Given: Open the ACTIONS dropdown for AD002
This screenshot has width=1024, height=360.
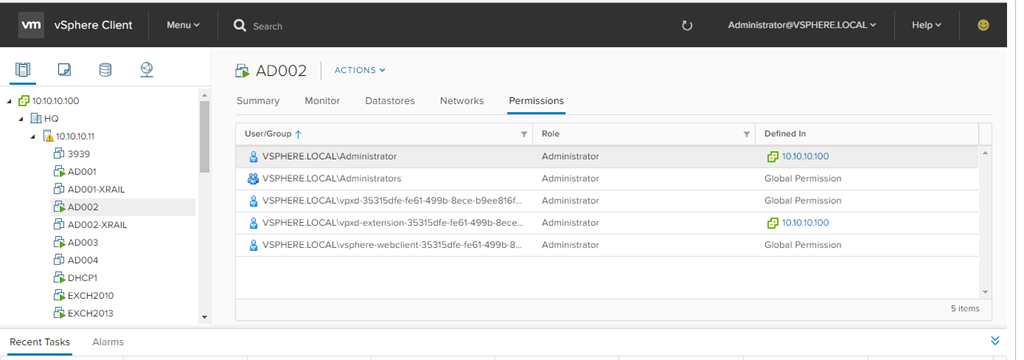Looking at the screenshot, I should click(360, 70).
